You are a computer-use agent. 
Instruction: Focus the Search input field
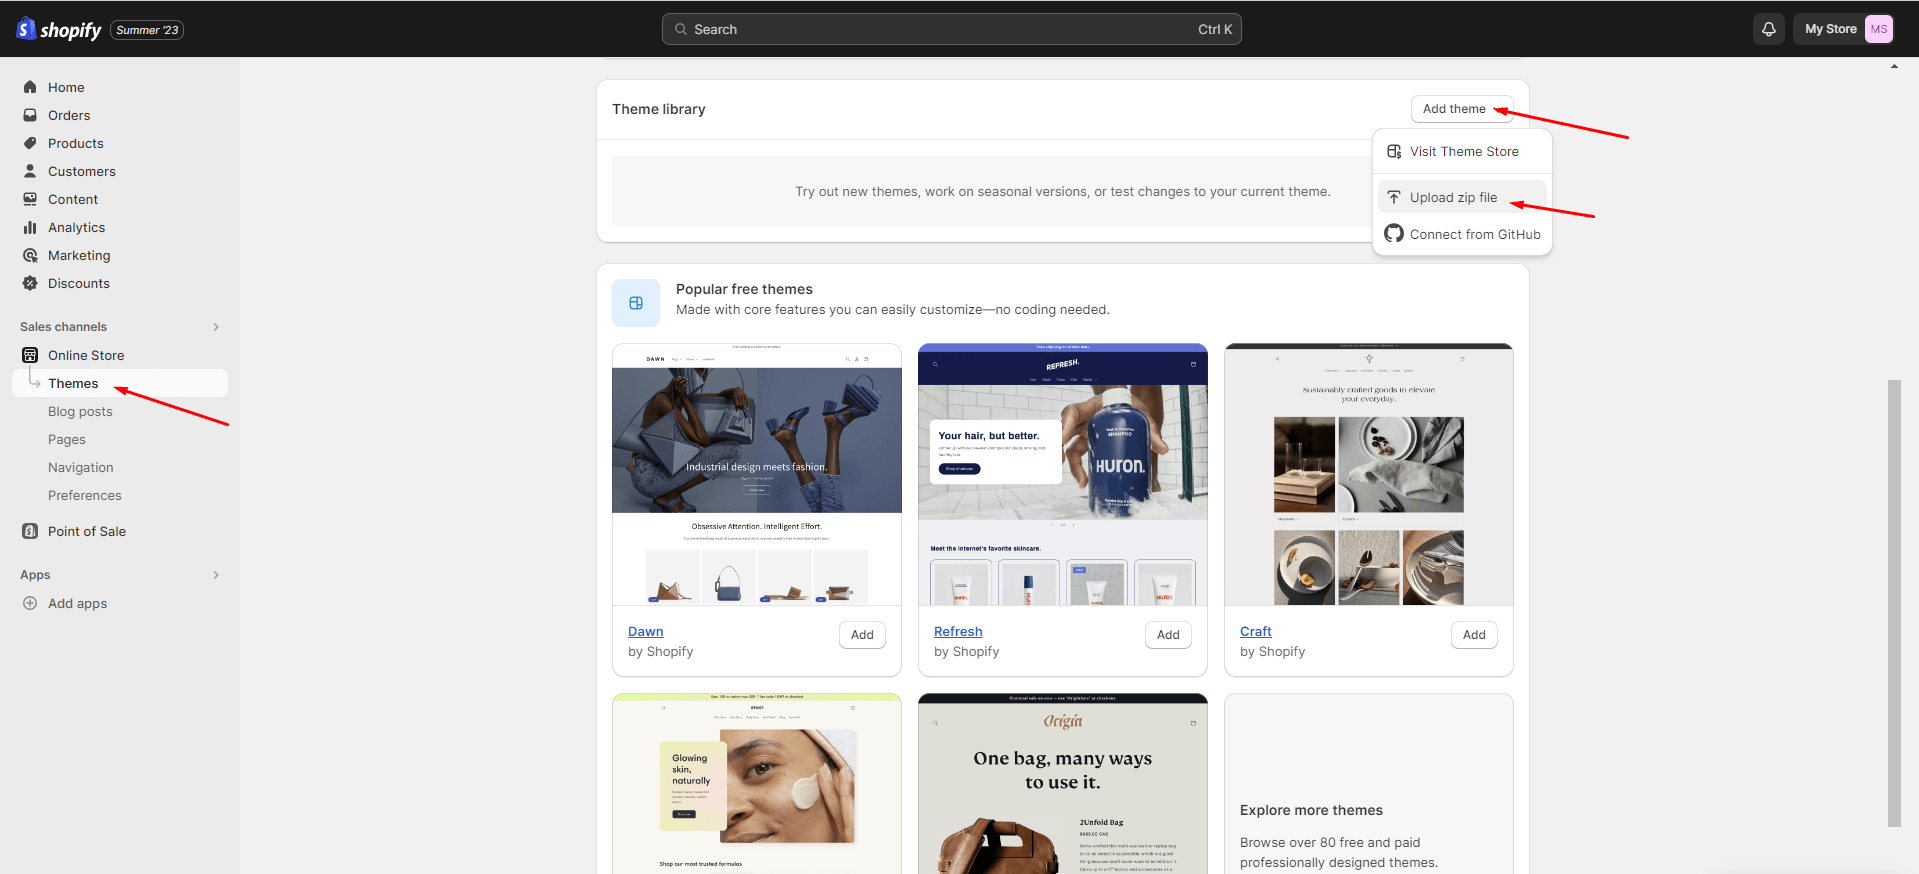click(x=952, y=29)
